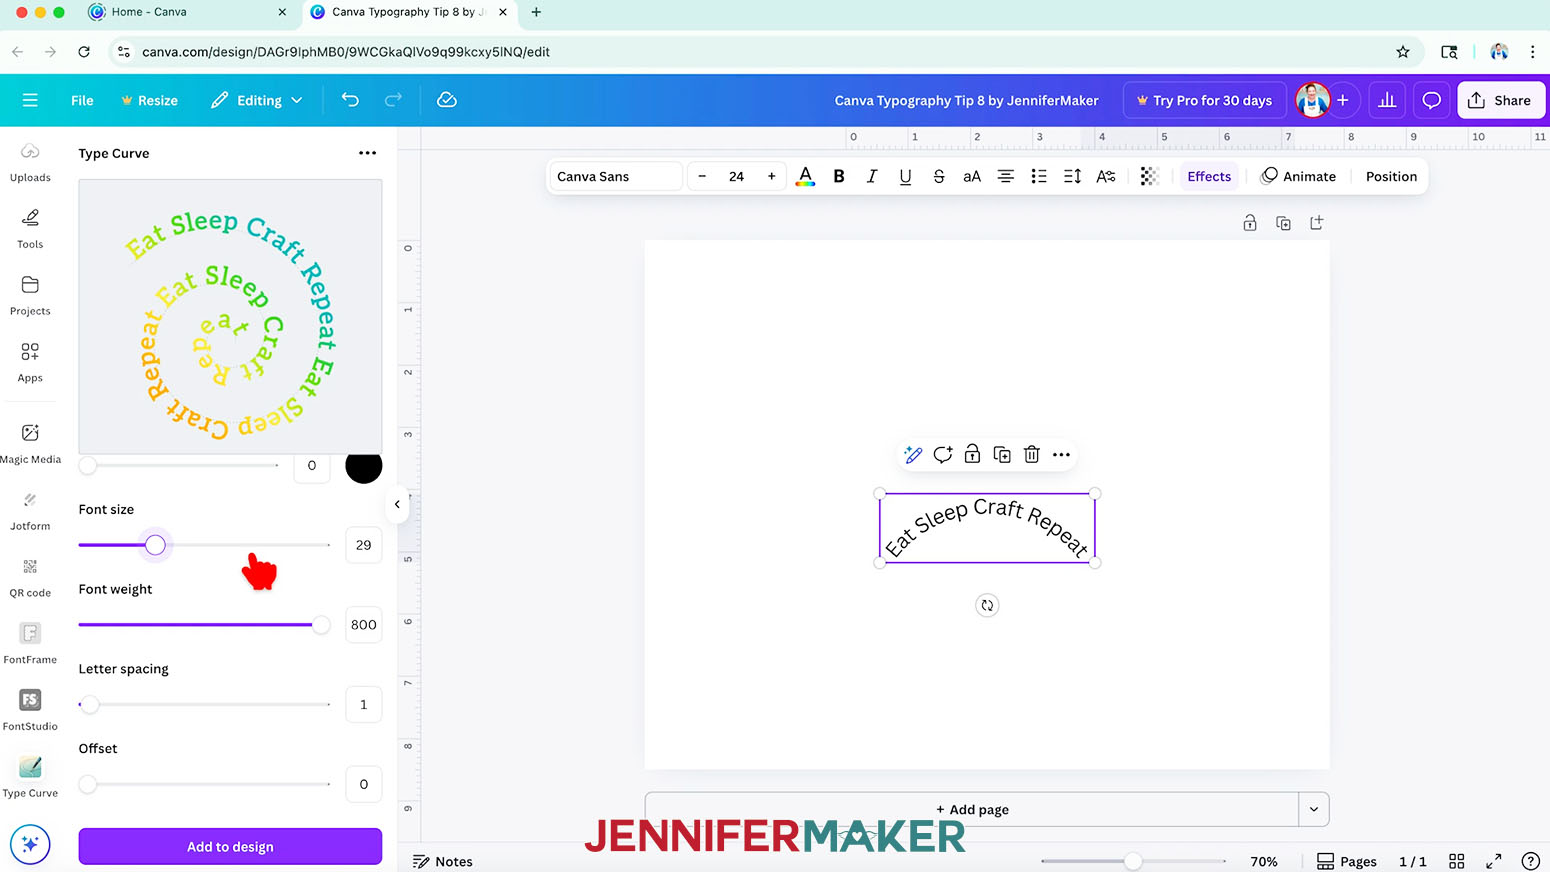Image resolution: width=1550 pixels, height=872 pixels.
Task: Check cloud save status icon
Action: coord(447,100)
